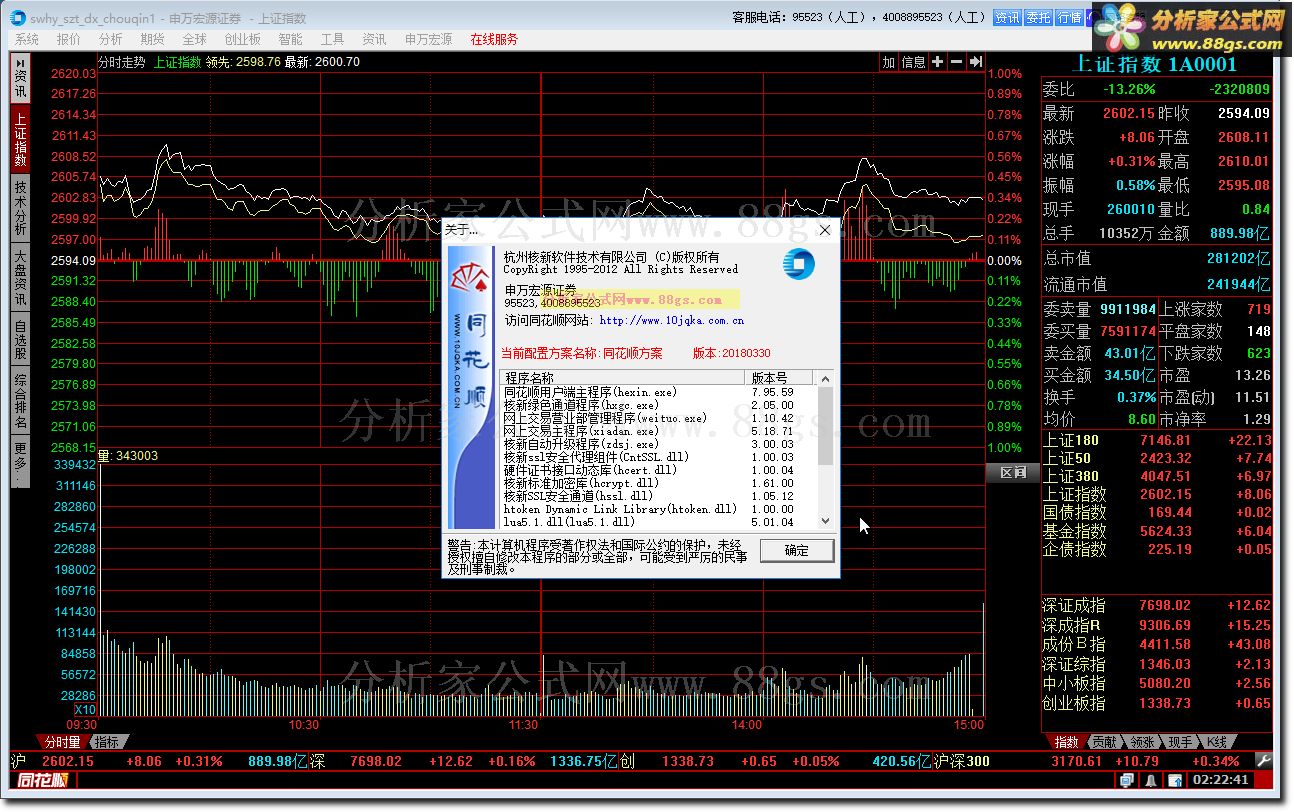The width and height of the screenshot is (1294, 812).
Task: Click the X10 volume scale label
Action: point(85,709)
